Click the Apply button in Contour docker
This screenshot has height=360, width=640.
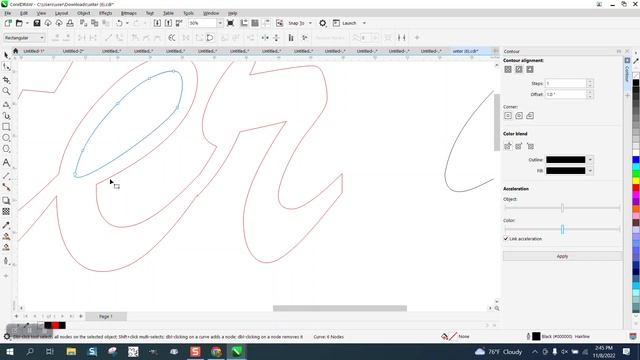[x=562, y=256]
